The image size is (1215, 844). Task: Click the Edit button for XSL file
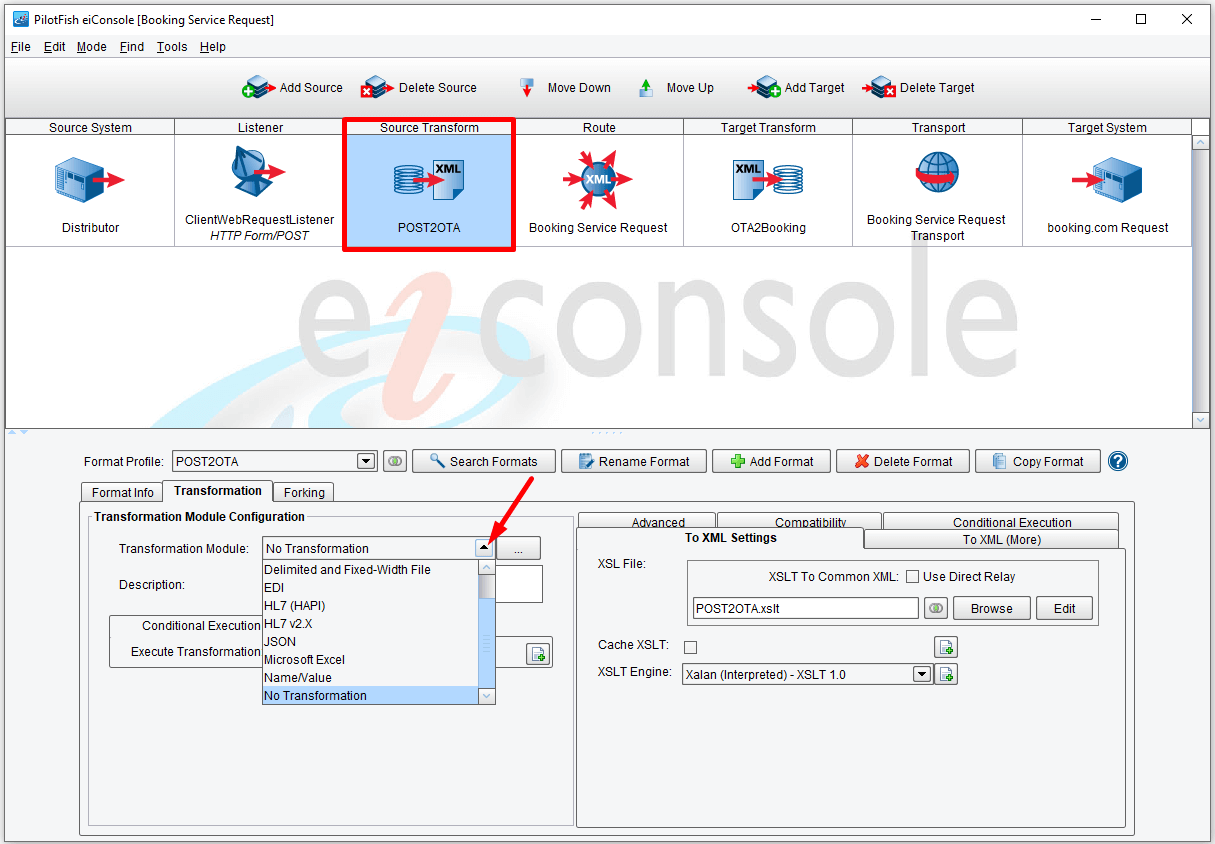tap(1065, 608)
